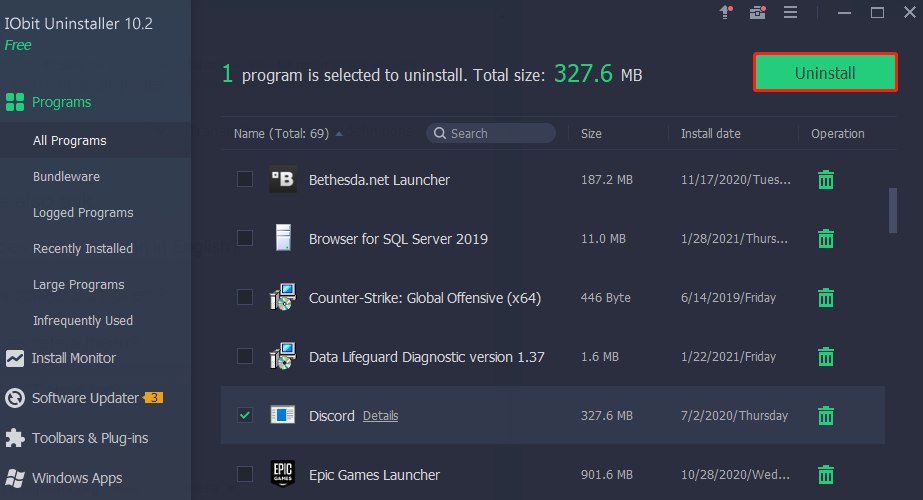Click the Search input field
Screen dimensions: 923x500
click(491, 133)
